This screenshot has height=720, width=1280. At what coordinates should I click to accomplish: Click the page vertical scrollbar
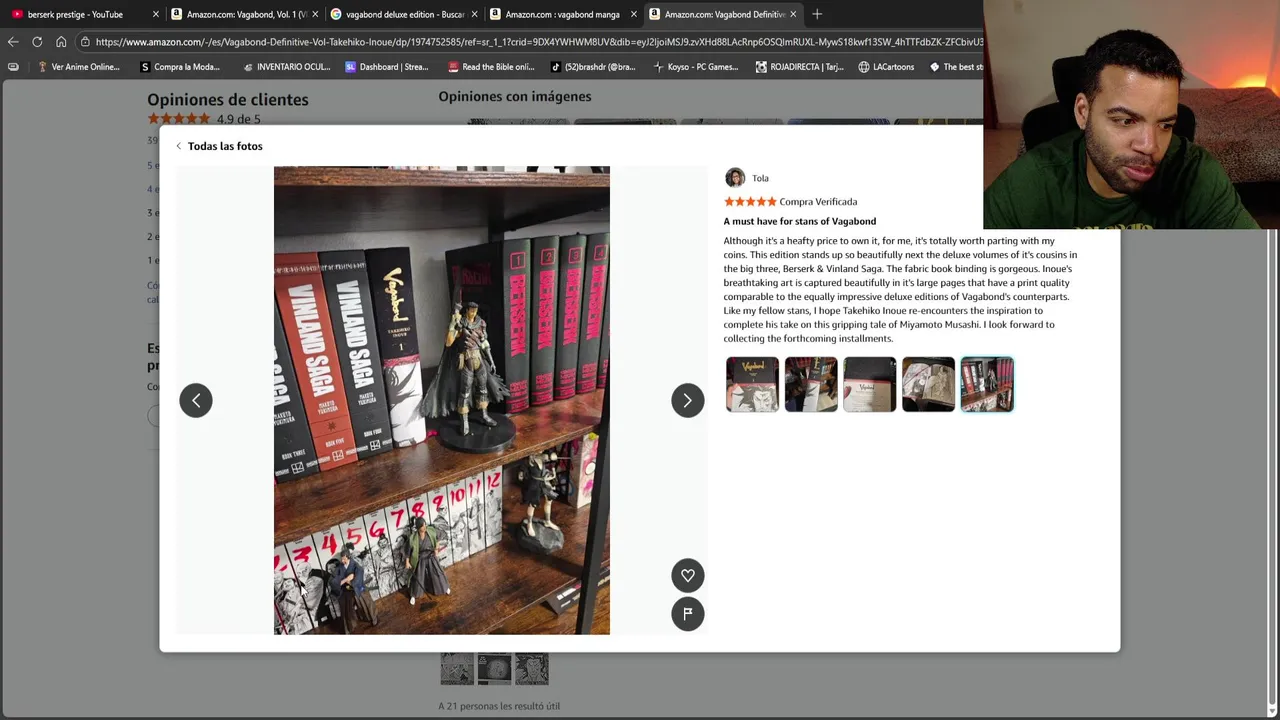point(1272,470)
